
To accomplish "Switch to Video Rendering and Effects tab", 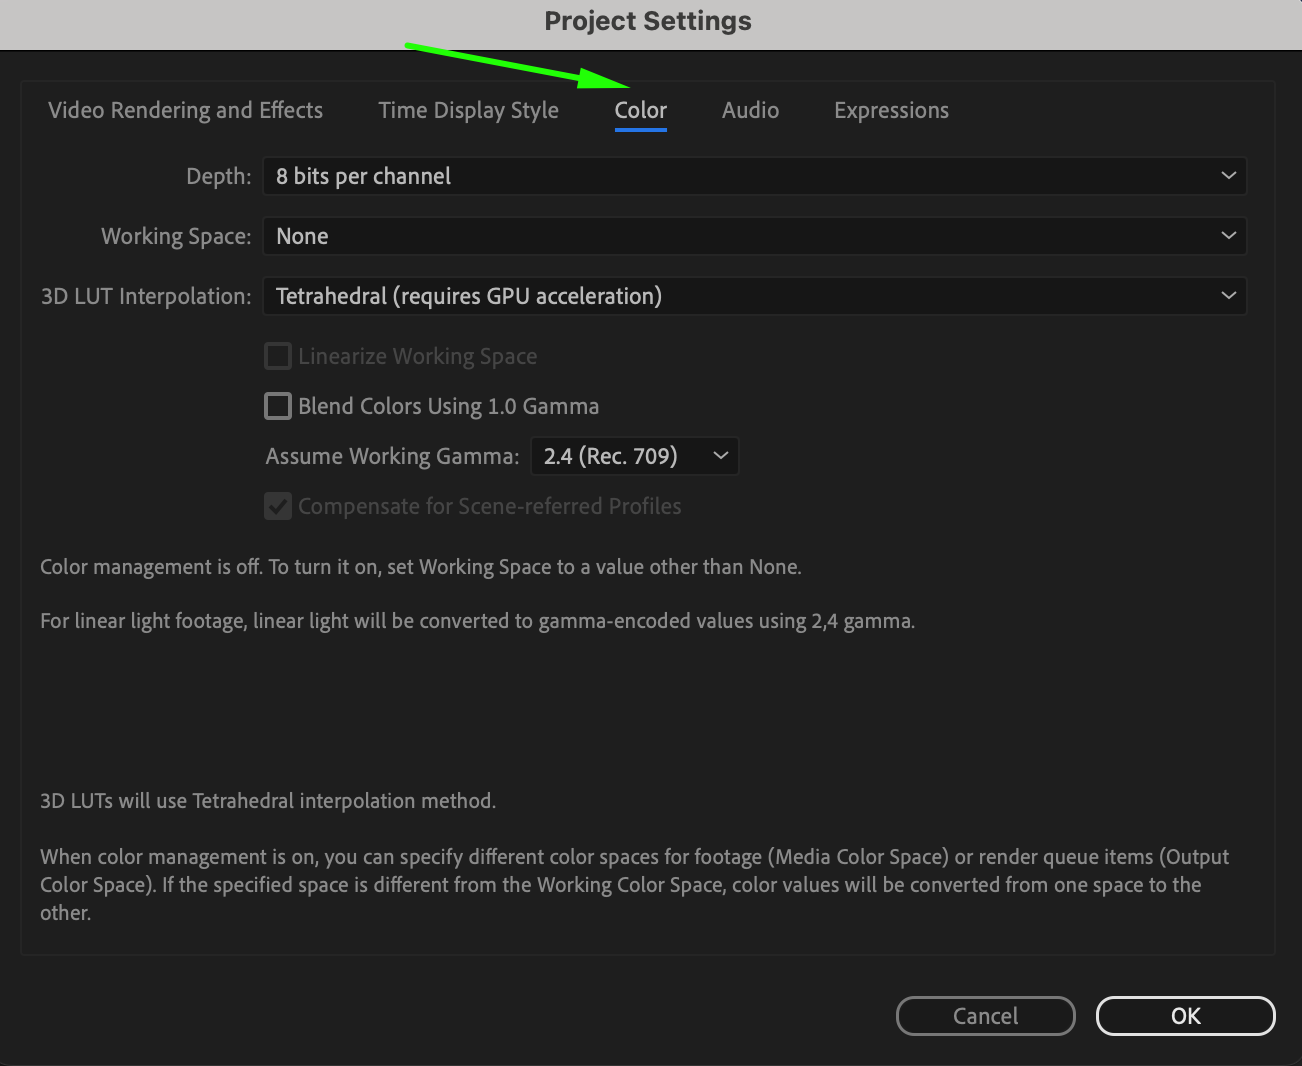I will pos(185,110).
